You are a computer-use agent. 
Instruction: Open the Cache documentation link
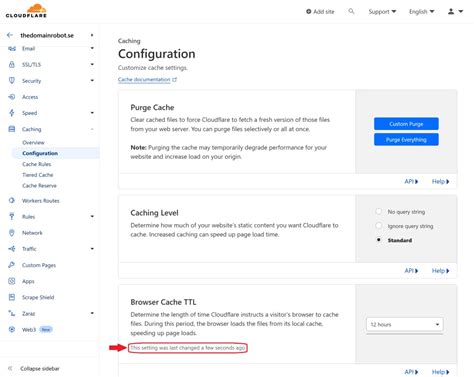144,79
